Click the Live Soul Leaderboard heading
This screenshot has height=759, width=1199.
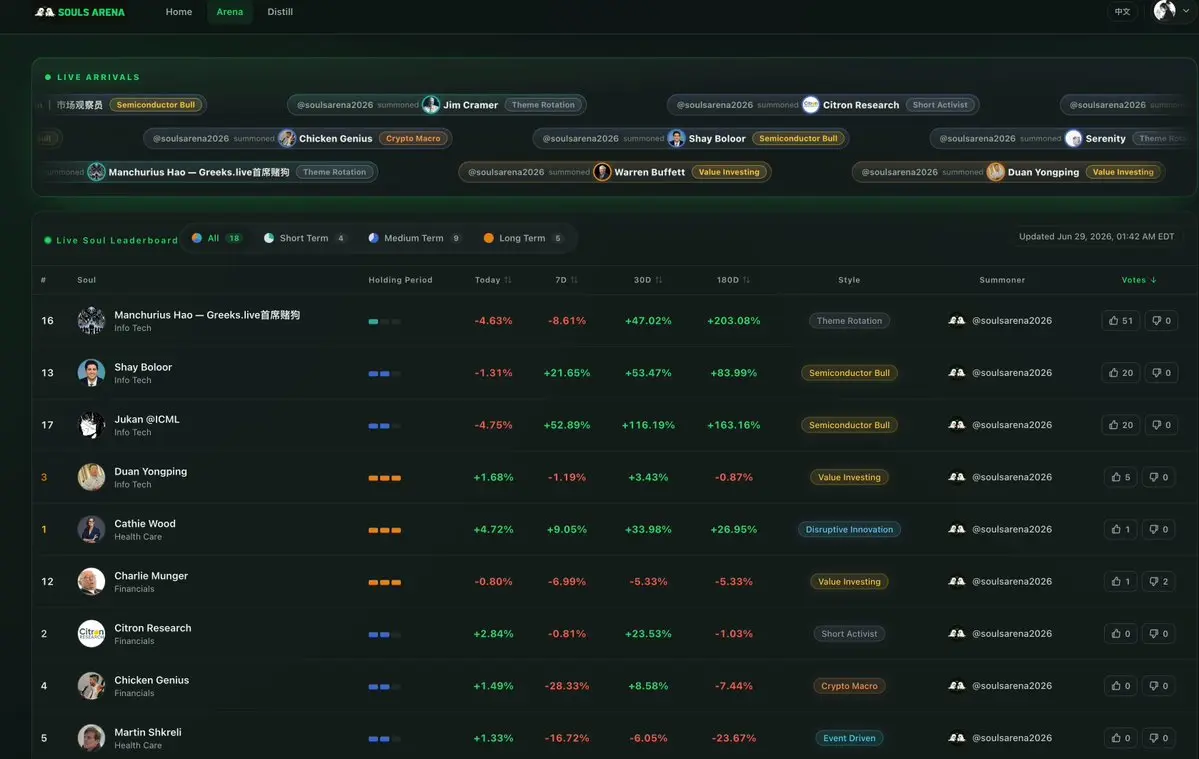click(117, 240)
